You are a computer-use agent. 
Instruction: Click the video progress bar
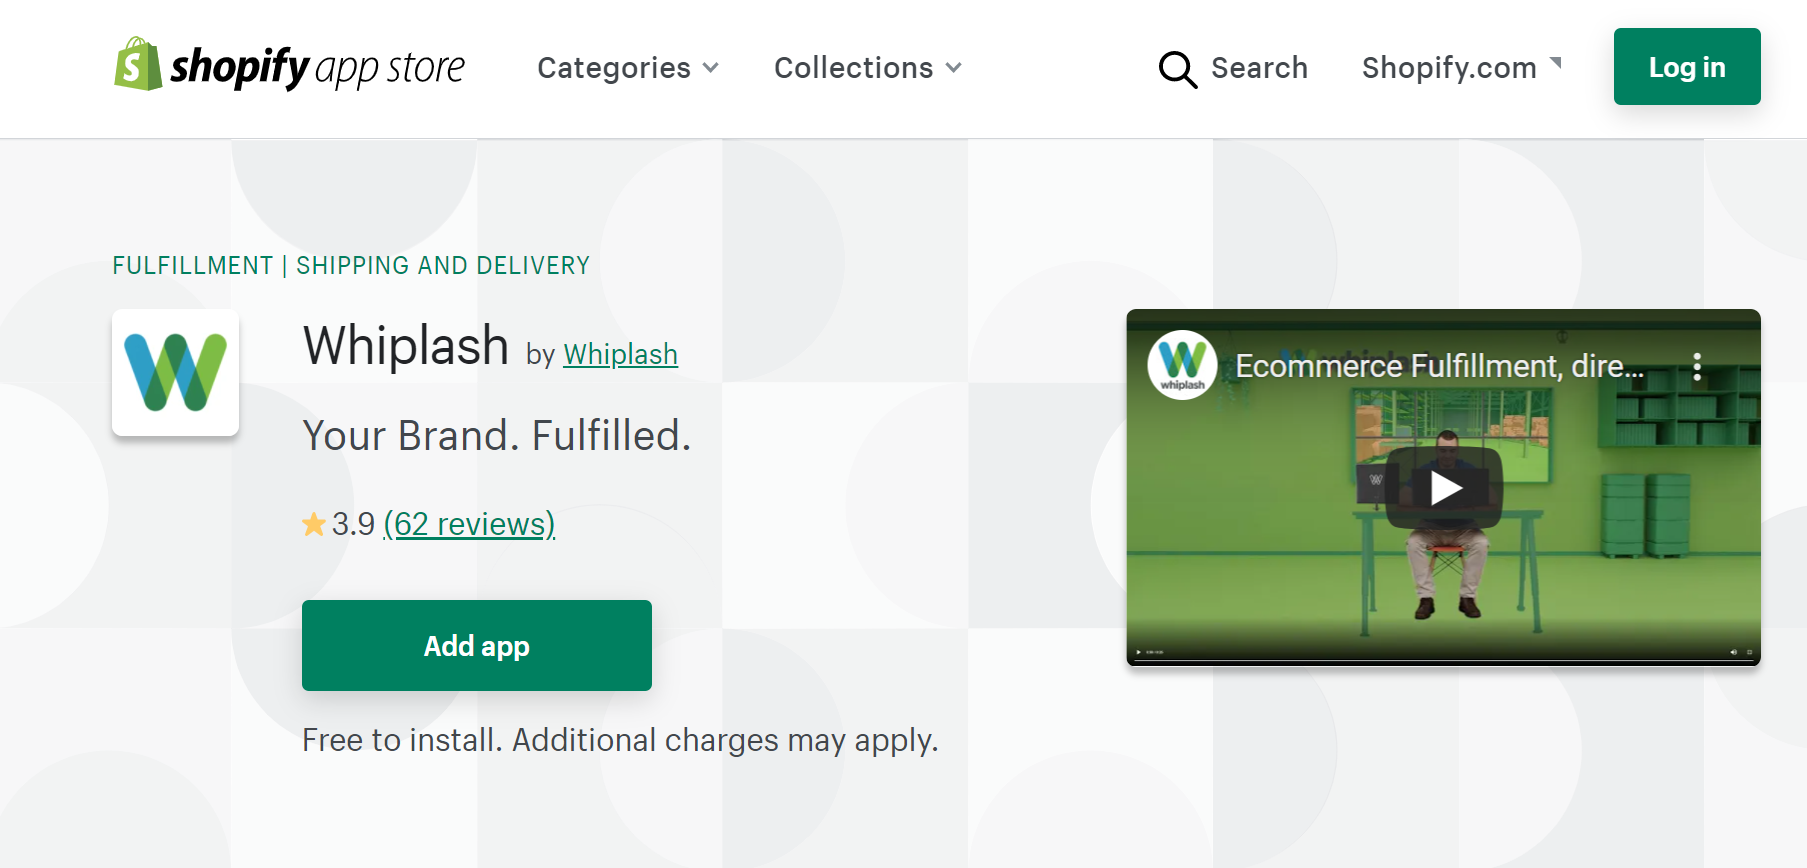[1443, 661]
